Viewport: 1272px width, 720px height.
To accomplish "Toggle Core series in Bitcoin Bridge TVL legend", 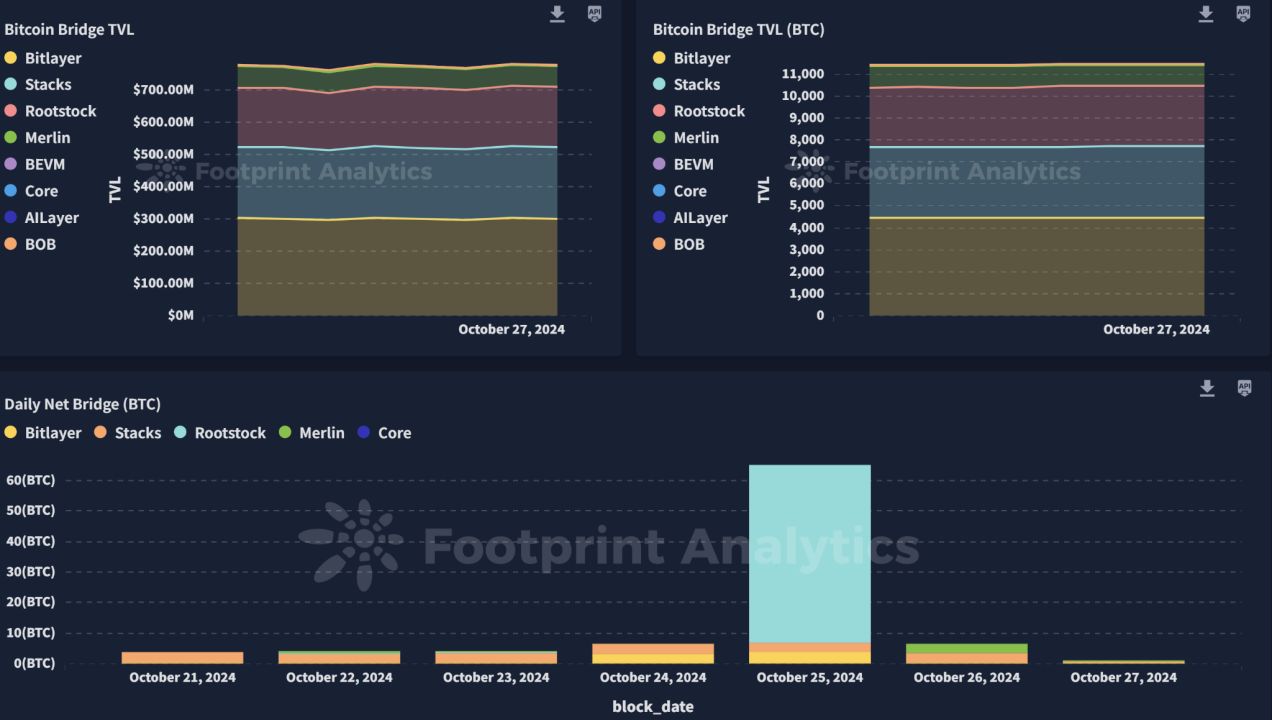I will [x=41, y=191].
